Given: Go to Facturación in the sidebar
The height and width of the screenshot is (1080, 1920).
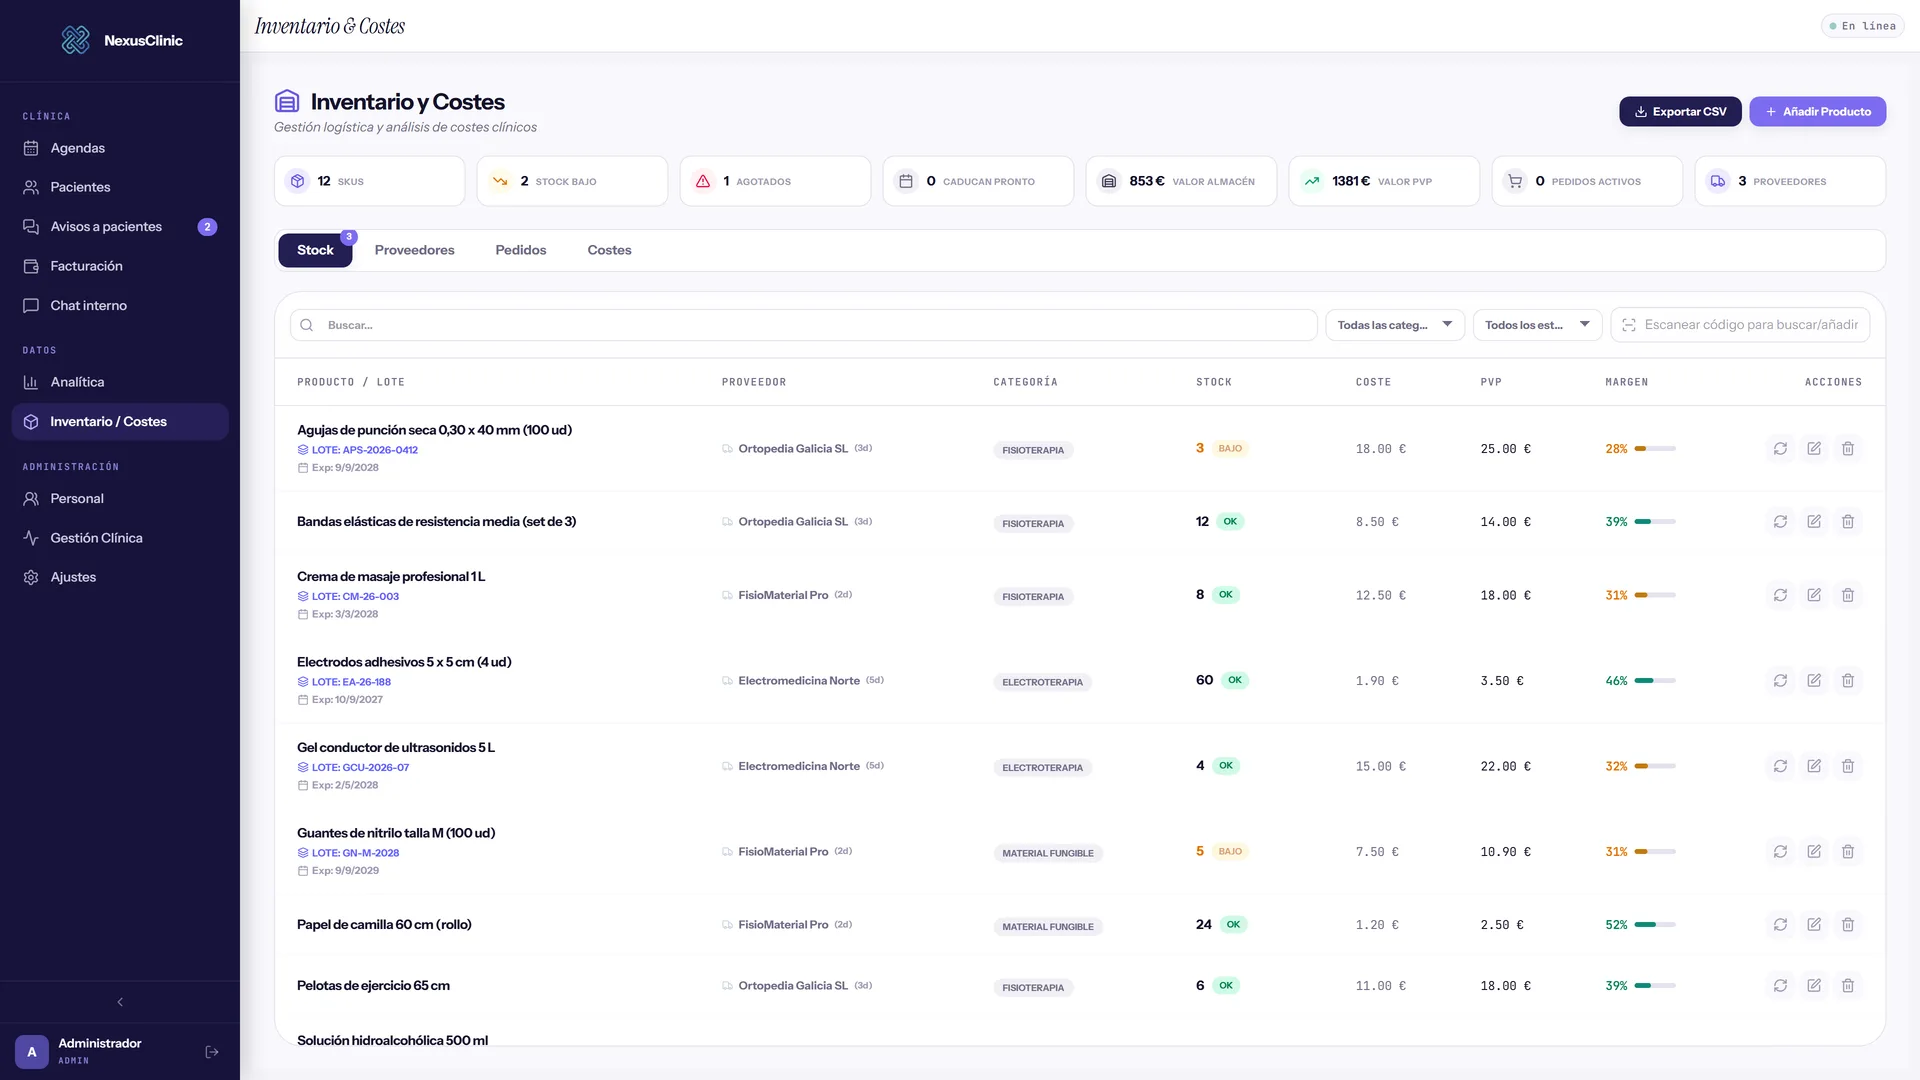Looking at the screenshot, I should 120,266.
